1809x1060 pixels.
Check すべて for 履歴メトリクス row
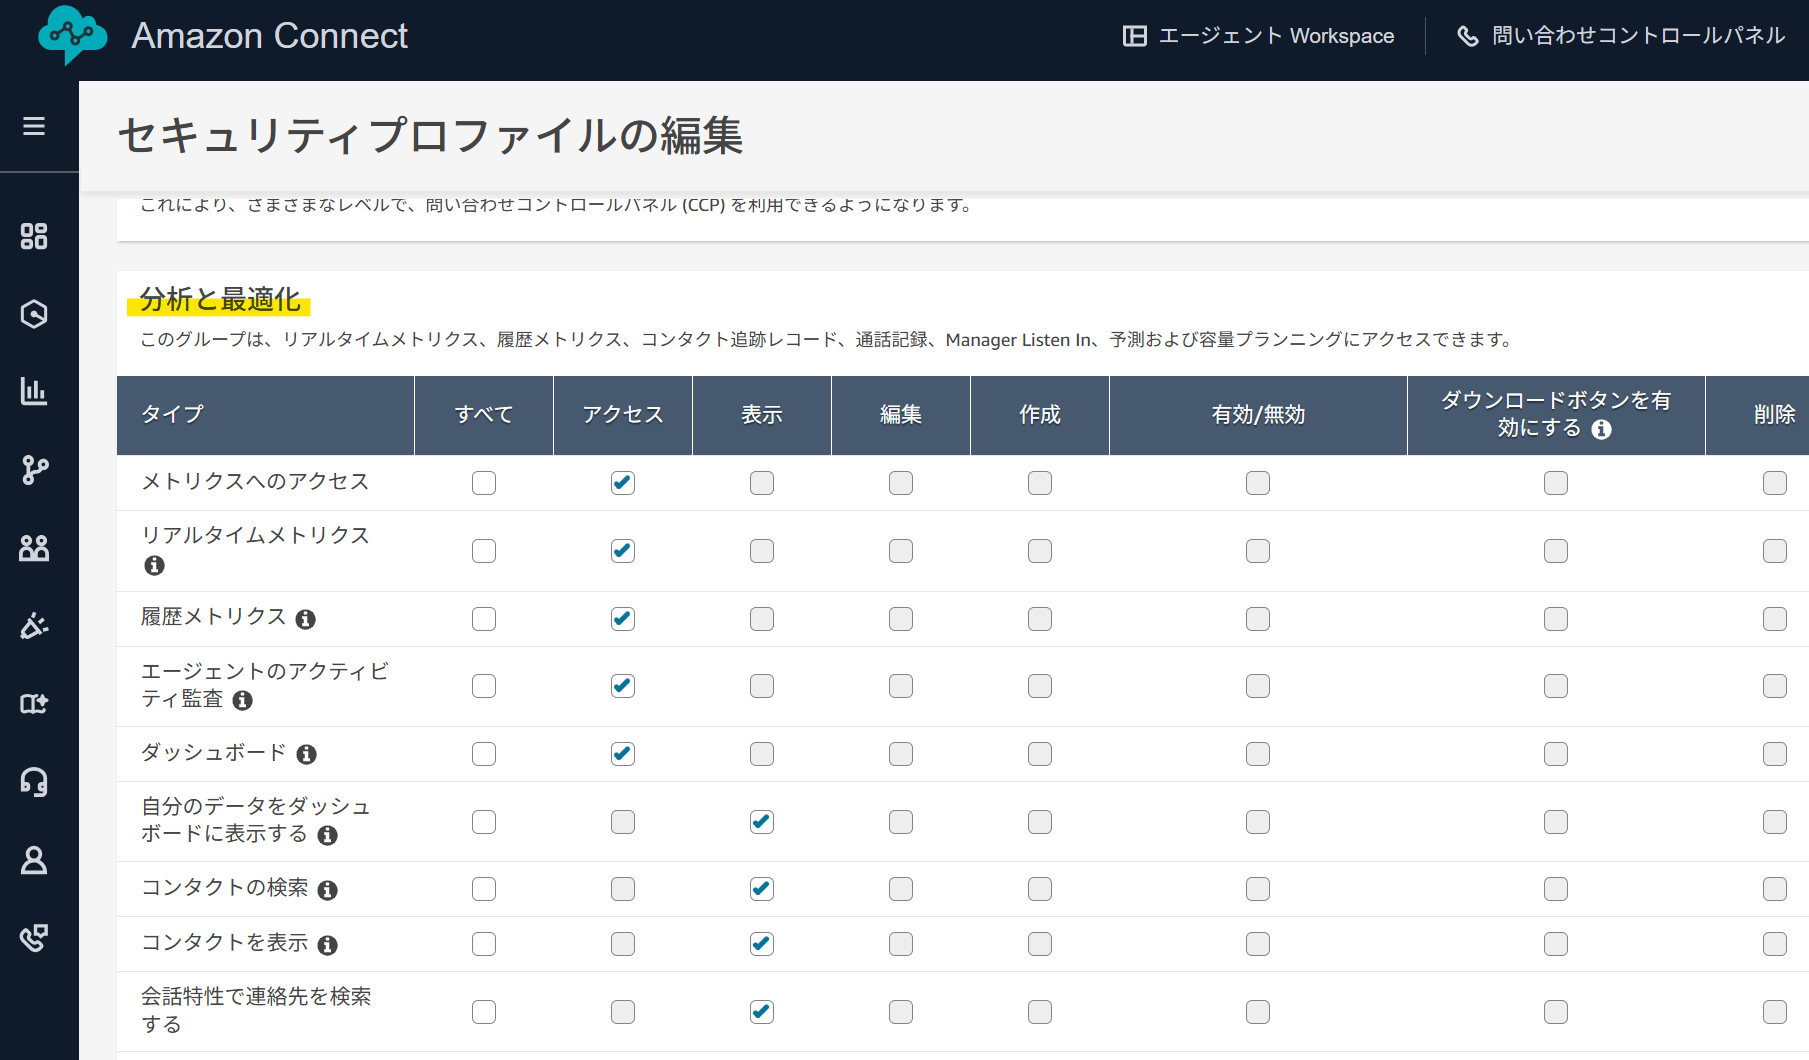coord(484,619)
